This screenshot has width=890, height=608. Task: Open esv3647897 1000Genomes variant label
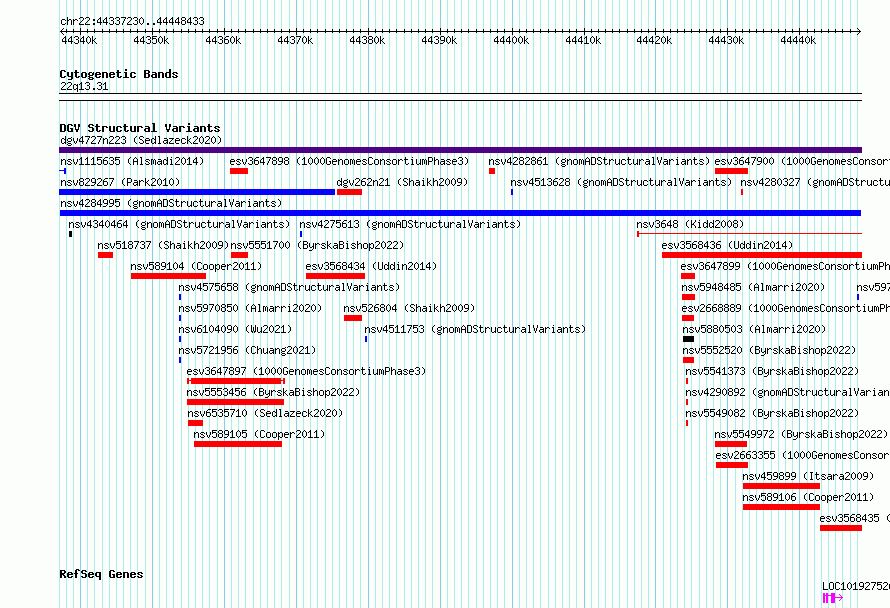307,371
